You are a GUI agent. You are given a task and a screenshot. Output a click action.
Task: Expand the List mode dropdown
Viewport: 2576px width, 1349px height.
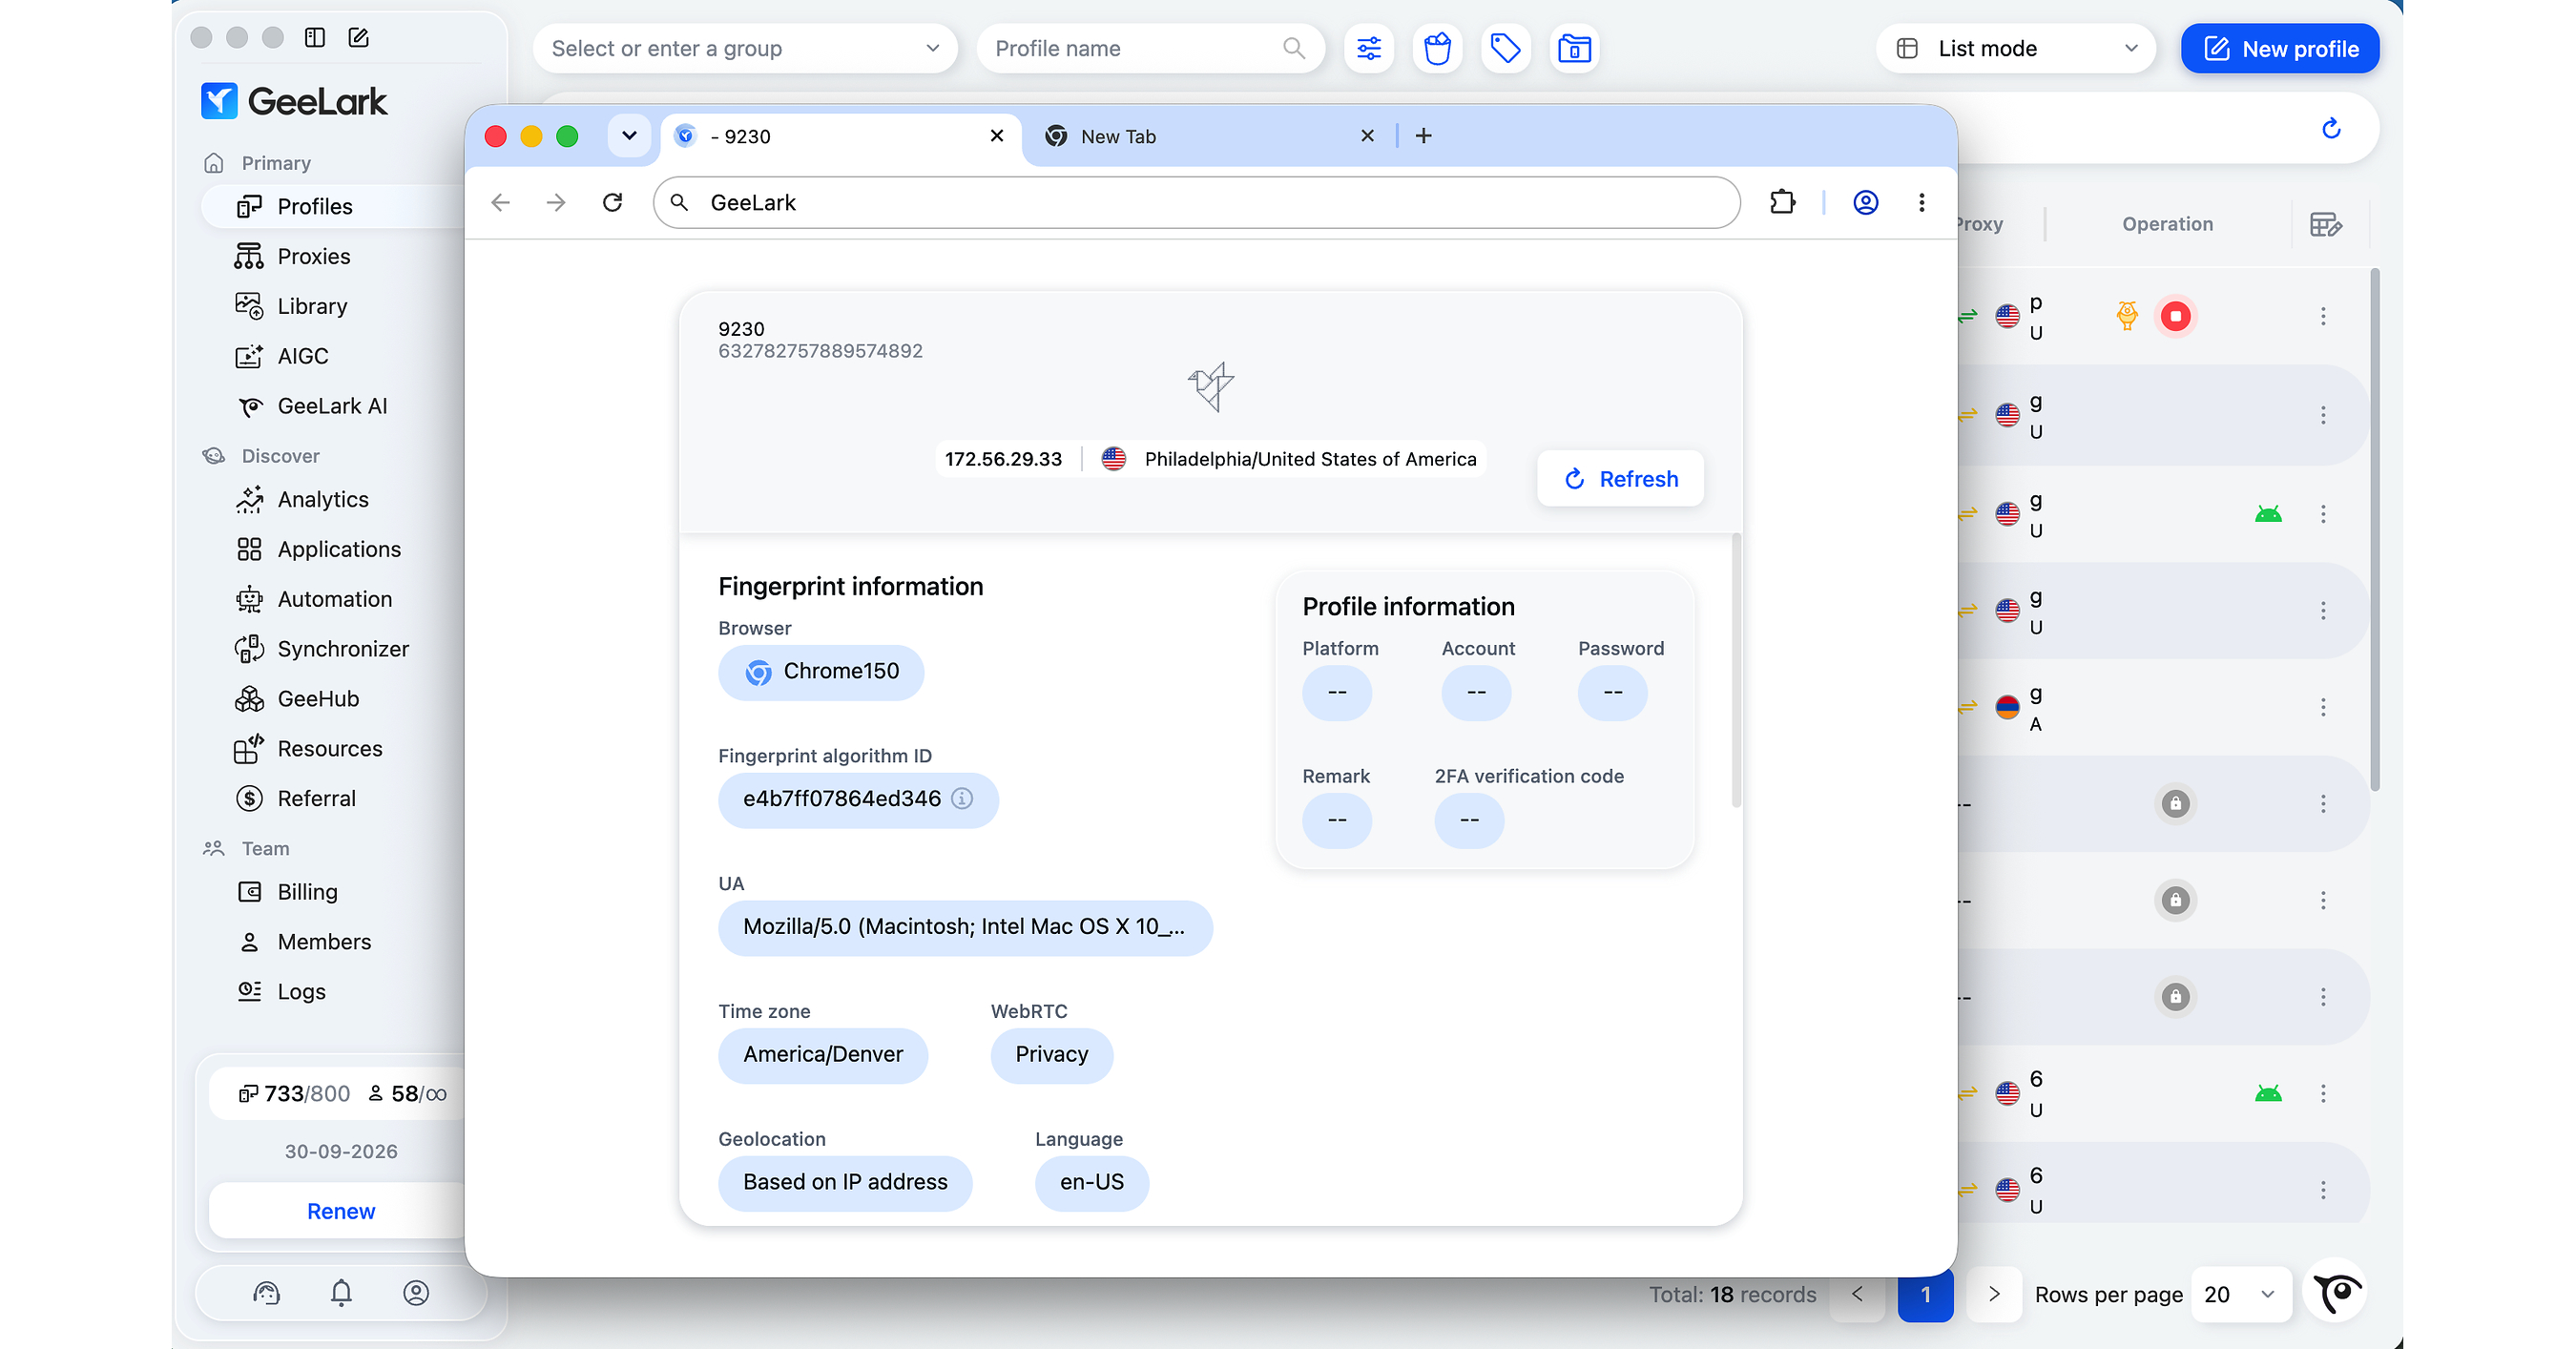pos(2016,48)
